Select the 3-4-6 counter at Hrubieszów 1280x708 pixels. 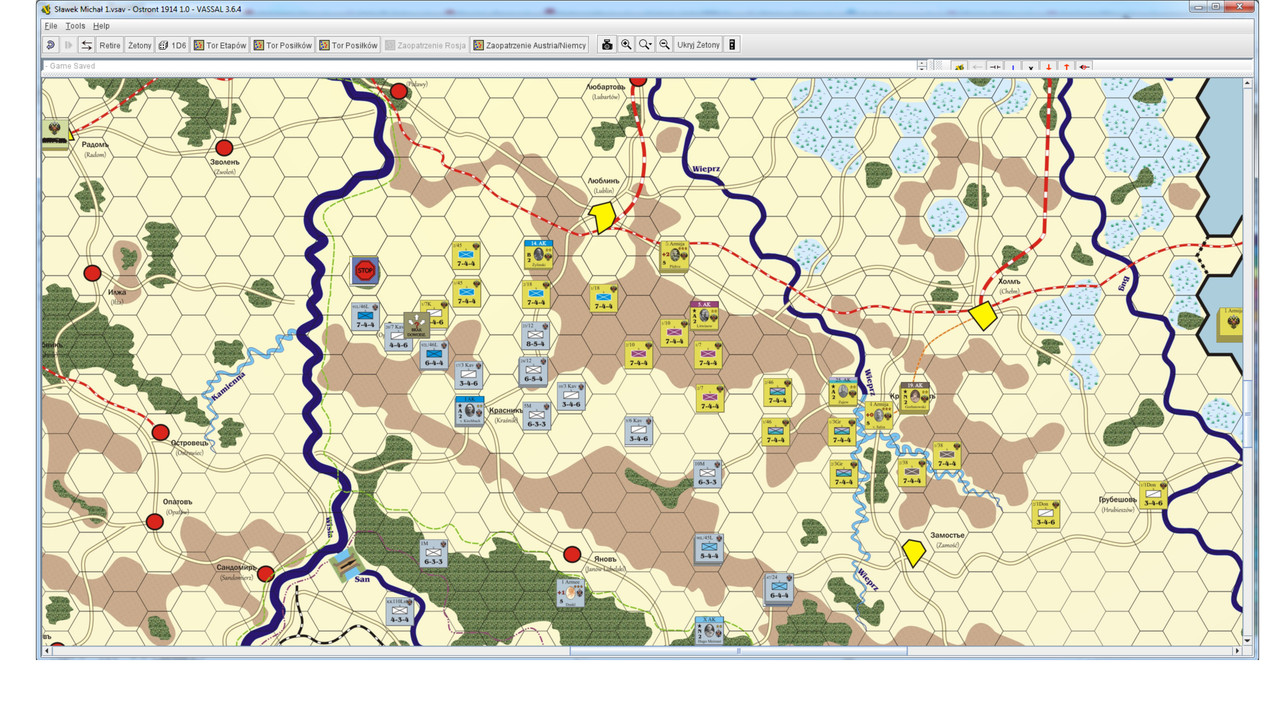1153,494
